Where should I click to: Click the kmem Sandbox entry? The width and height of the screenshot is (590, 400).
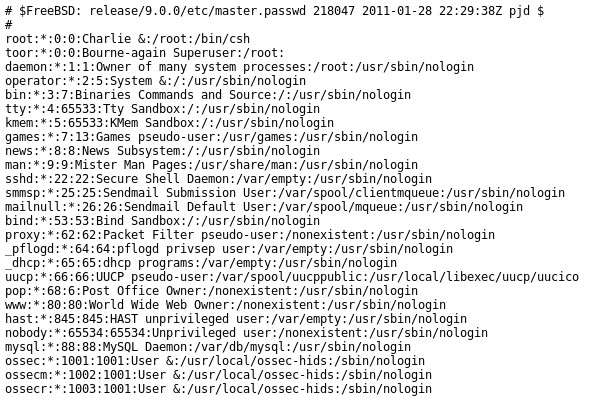(169, 123)
